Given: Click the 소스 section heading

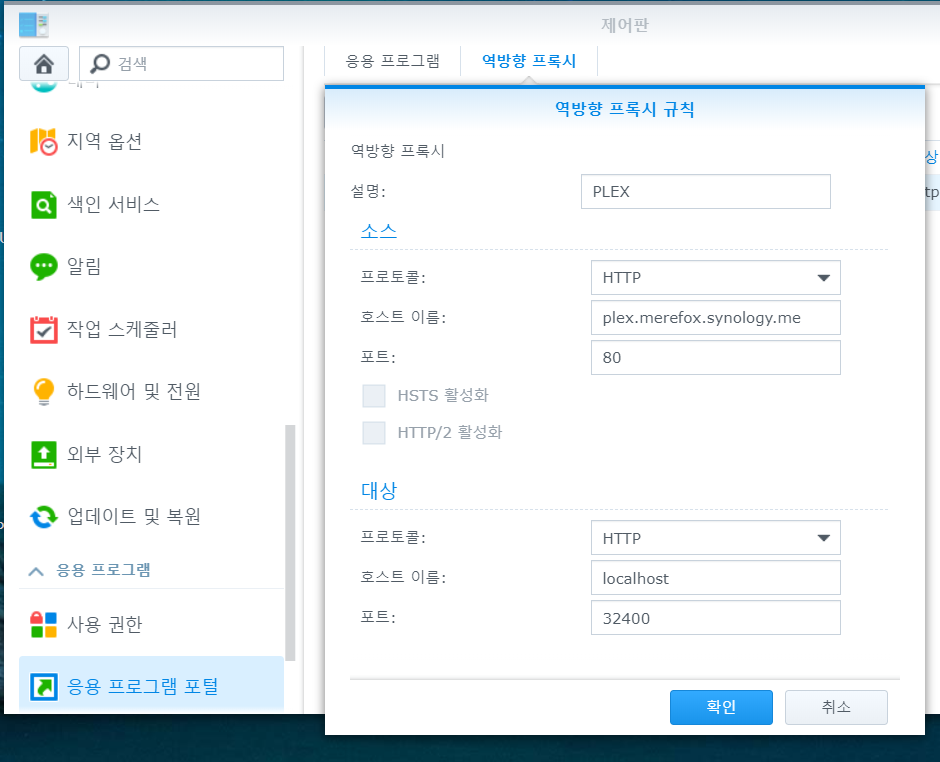Looking at the screenshot, I should point(379,231).
